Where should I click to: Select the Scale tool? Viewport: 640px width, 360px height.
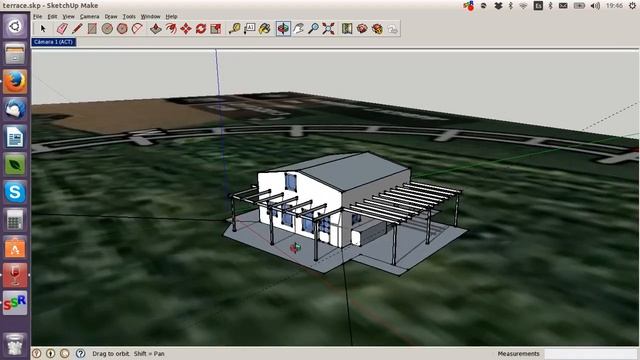tap(216, 29)
